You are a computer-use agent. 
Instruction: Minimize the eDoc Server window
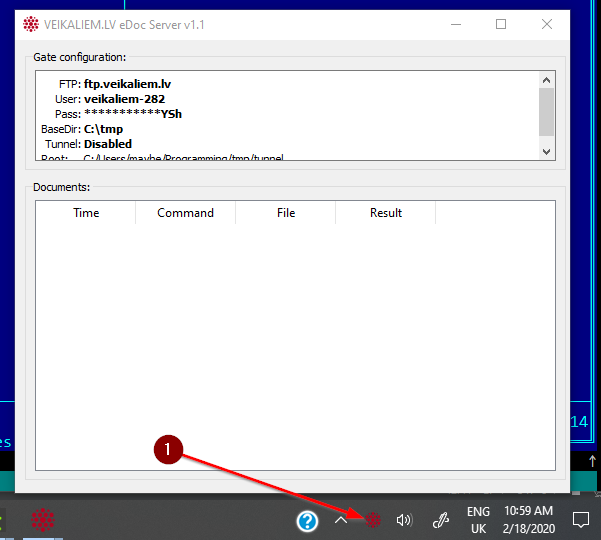(x=455, y=25)
